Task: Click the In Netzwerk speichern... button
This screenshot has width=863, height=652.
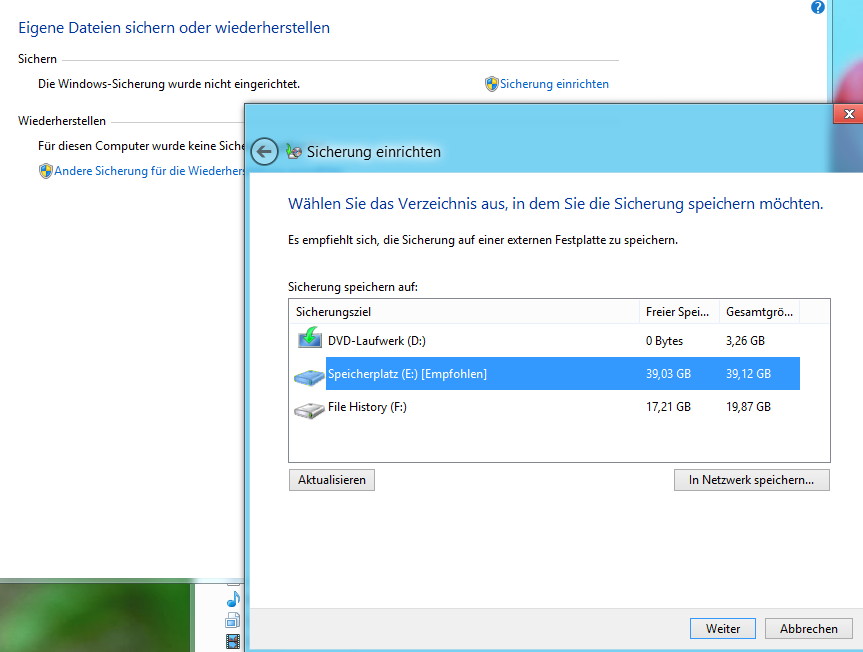Action: tap(751, 480)
